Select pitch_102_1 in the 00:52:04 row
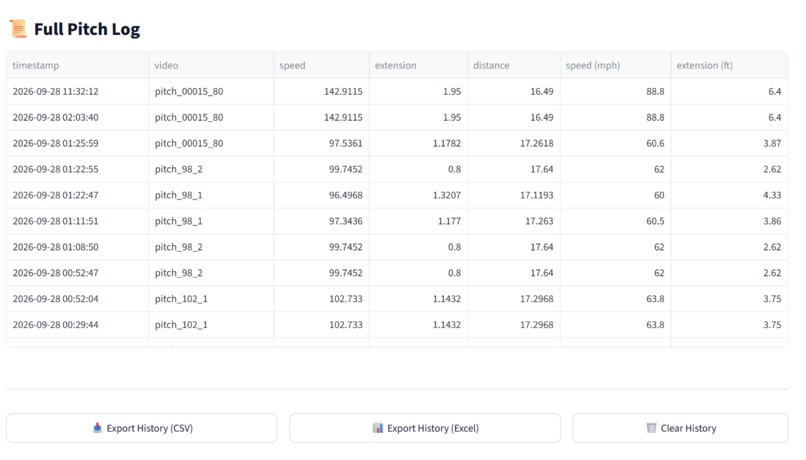The height and width of the screenshot is (460, 806). (181, 299)
